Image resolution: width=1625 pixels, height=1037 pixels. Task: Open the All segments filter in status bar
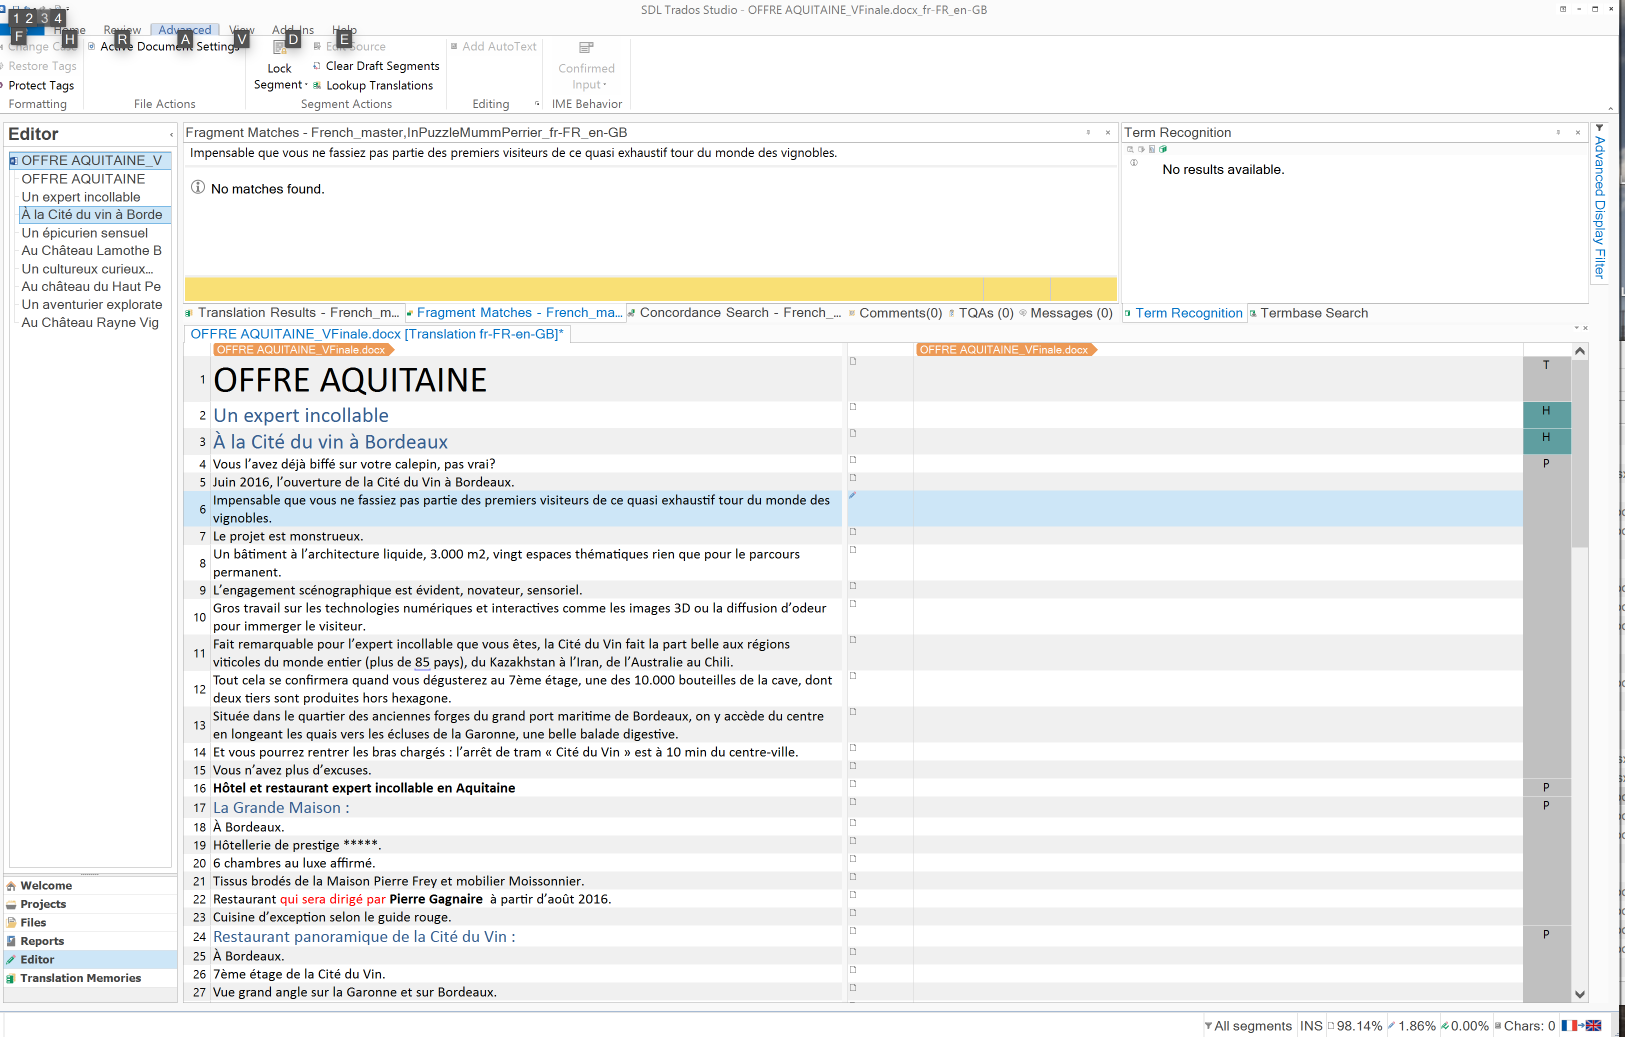click(1247, 1026)
